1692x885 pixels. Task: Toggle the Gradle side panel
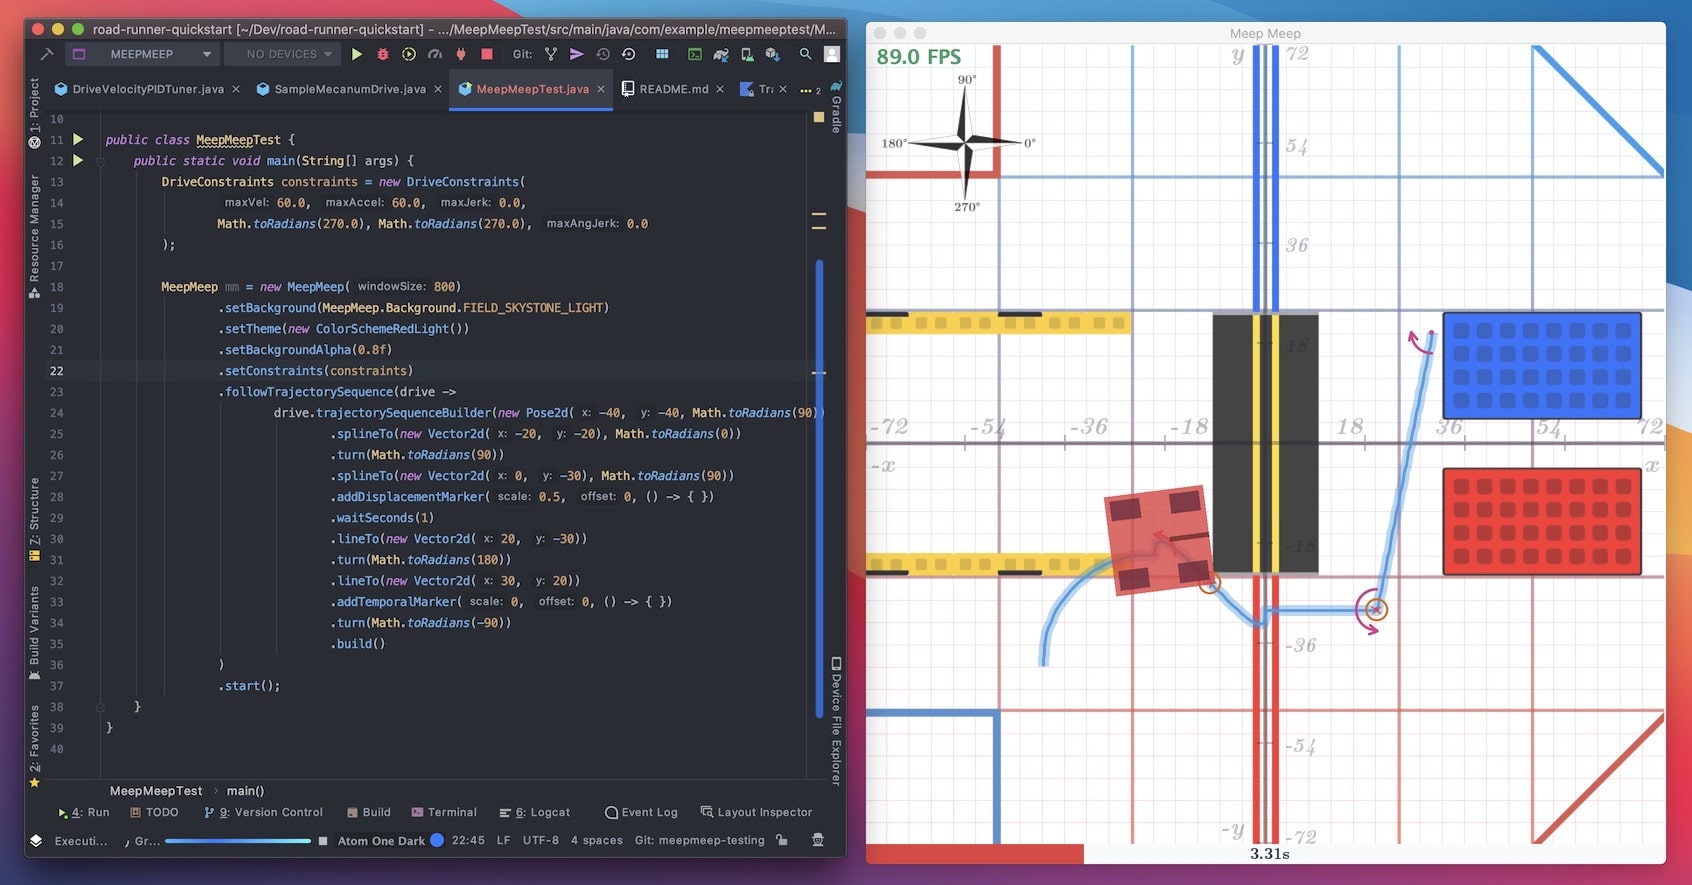836,105
